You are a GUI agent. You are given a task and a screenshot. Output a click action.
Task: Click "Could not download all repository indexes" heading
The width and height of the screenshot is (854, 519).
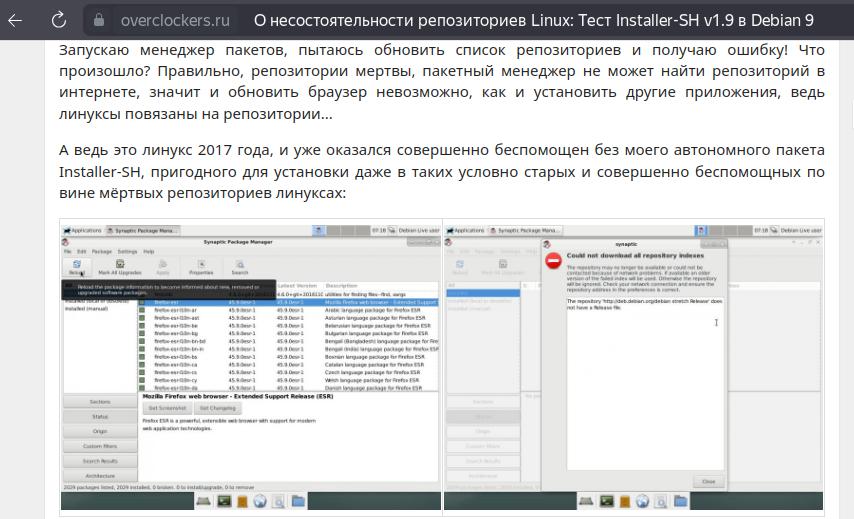(x=635, y=255)
